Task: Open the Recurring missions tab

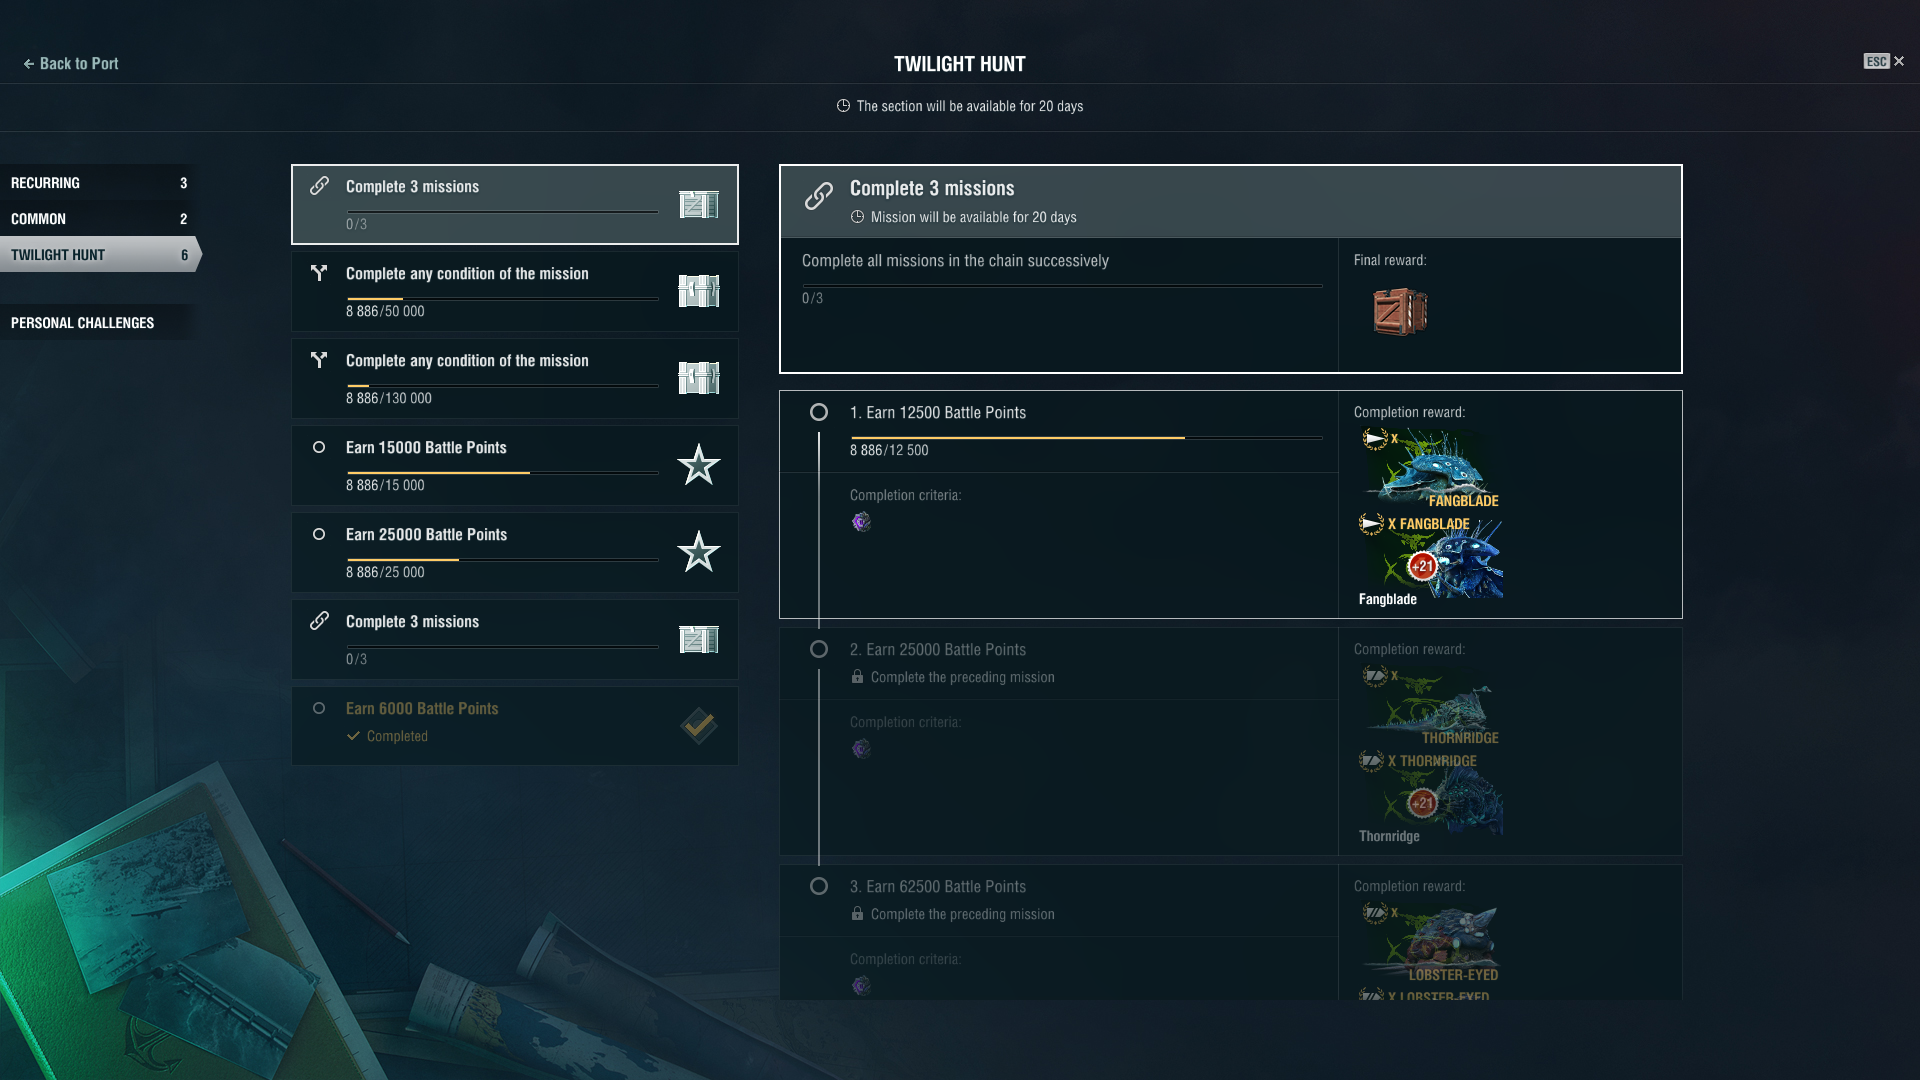Action: pyautogui.click(x=99, y=183)
